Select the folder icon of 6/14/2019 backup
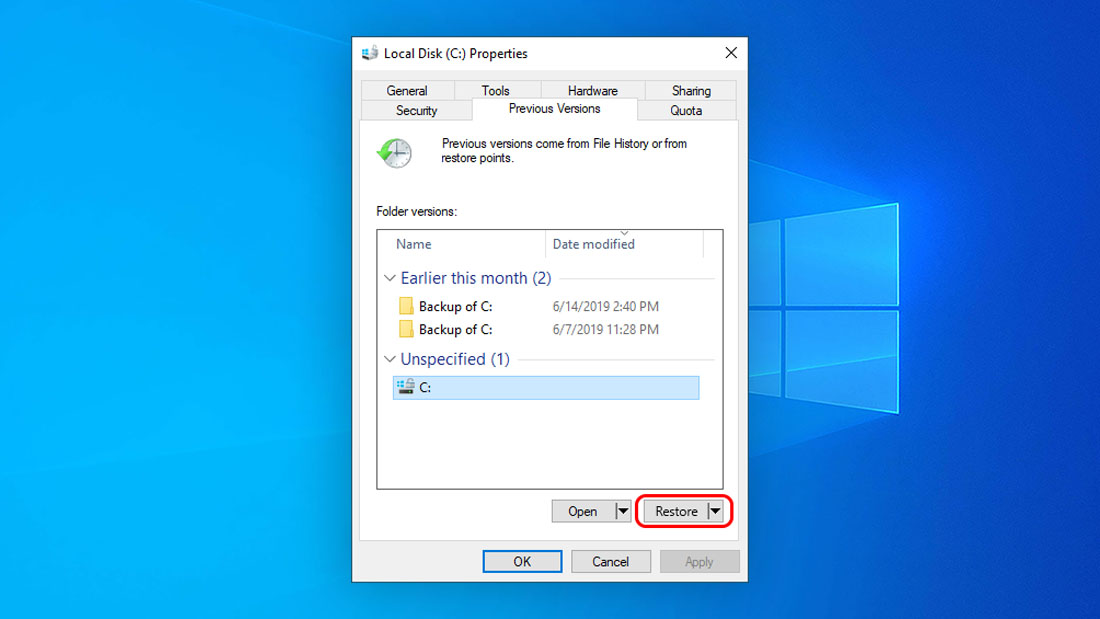1100x619 pixels. click(x=405, y=306)
